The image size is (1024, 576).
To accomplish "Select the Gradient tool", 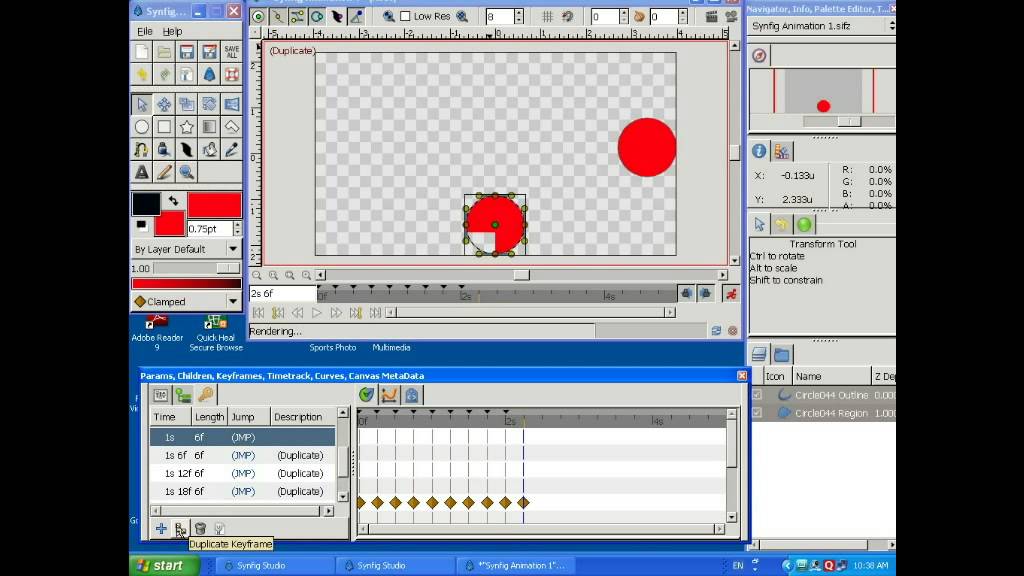I will coord(209,127).
